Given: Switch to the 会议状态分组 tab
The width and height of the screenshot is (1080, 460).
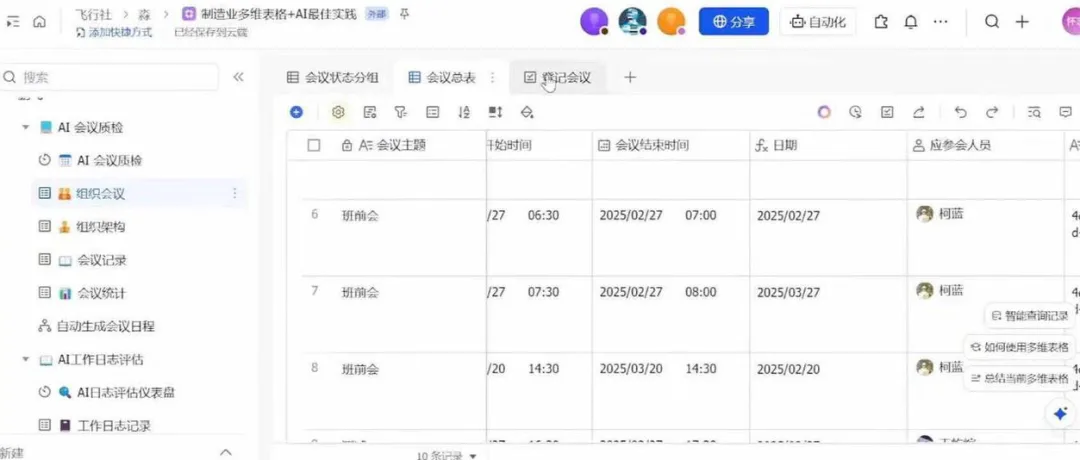Looking at the screenshot, I should [333, 77].
